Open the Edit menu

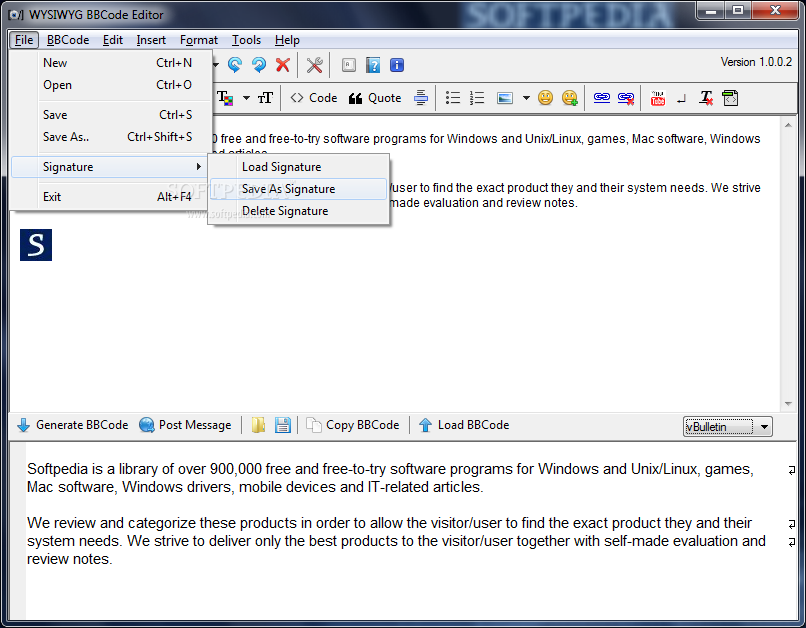pos(113,40)
